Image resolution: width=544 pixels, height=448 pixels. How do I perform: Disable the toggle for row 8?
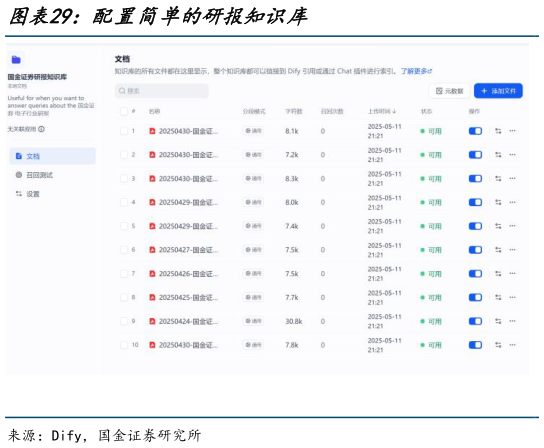point(475,297)
